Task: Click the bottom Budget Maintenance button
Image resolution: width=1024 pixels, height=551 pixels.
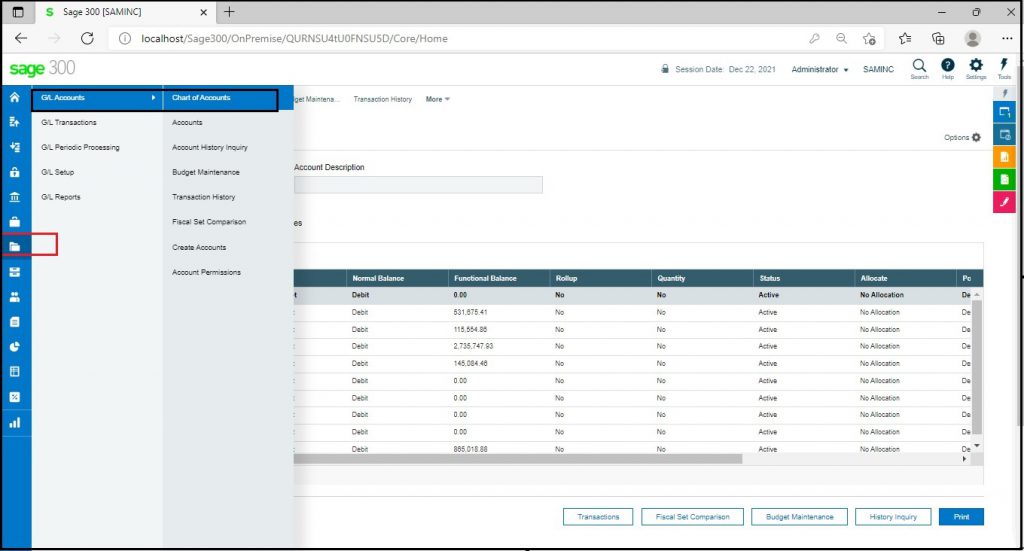Action: [799, 516]
